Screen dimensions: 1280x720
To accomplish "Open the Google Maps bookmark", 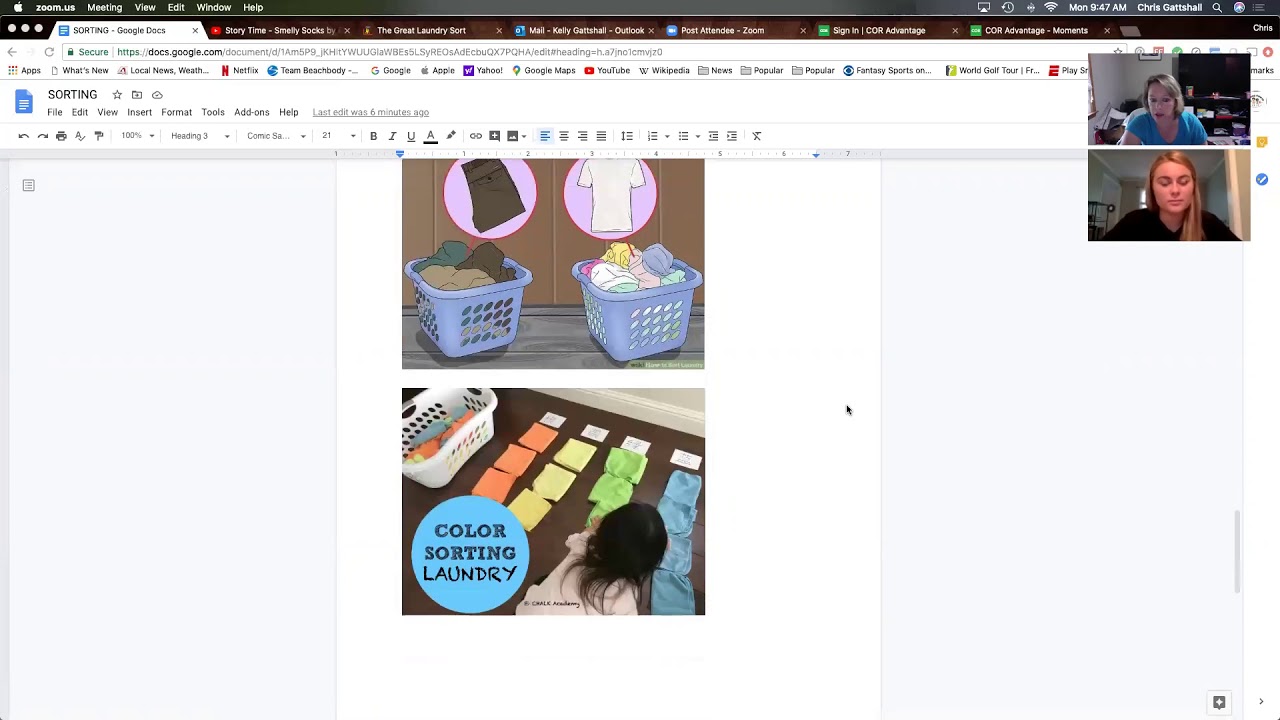I will tap(543, 70).
